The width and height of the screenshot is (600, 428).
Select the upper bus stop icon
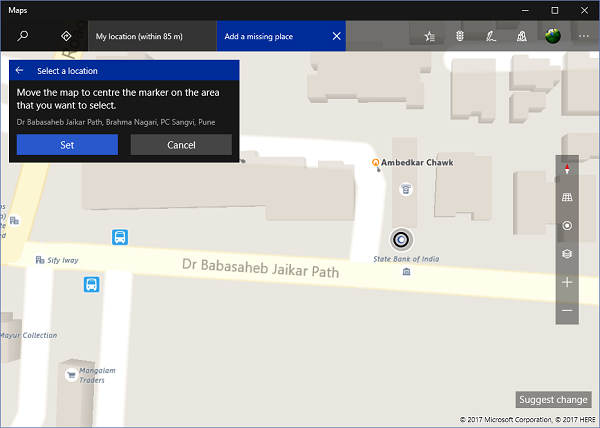pos(120,237)
